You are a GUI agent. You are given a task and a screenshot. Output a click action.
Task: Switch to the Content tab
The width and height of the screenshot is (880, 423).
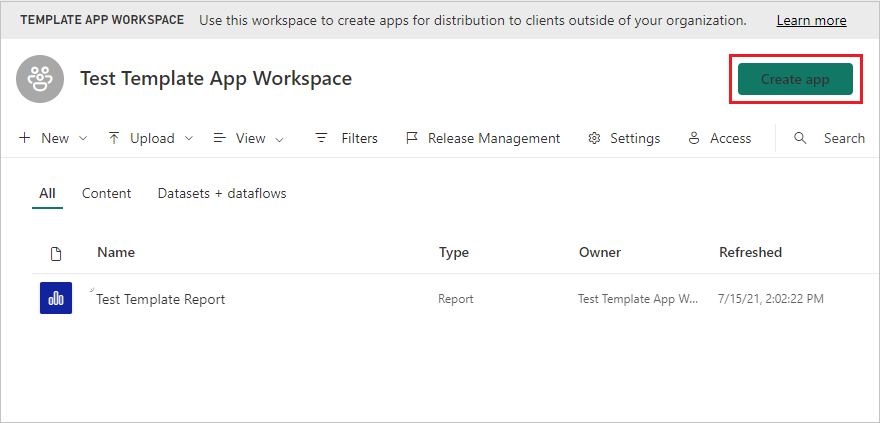tap(106, 193)
